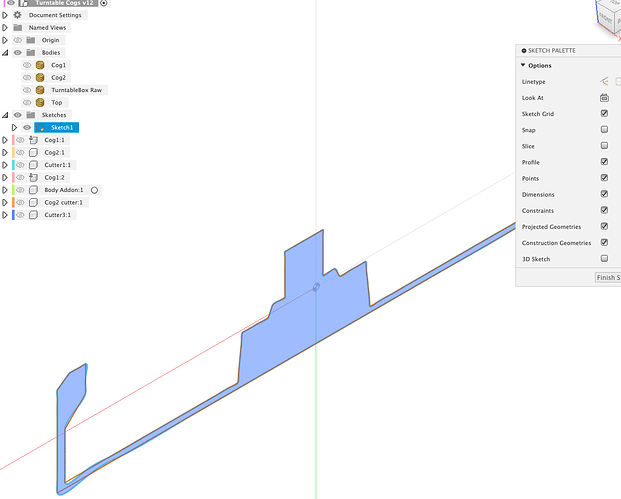
Task: Click the Look At icon in Sketch Palette
Action: (x=604, y=98)
